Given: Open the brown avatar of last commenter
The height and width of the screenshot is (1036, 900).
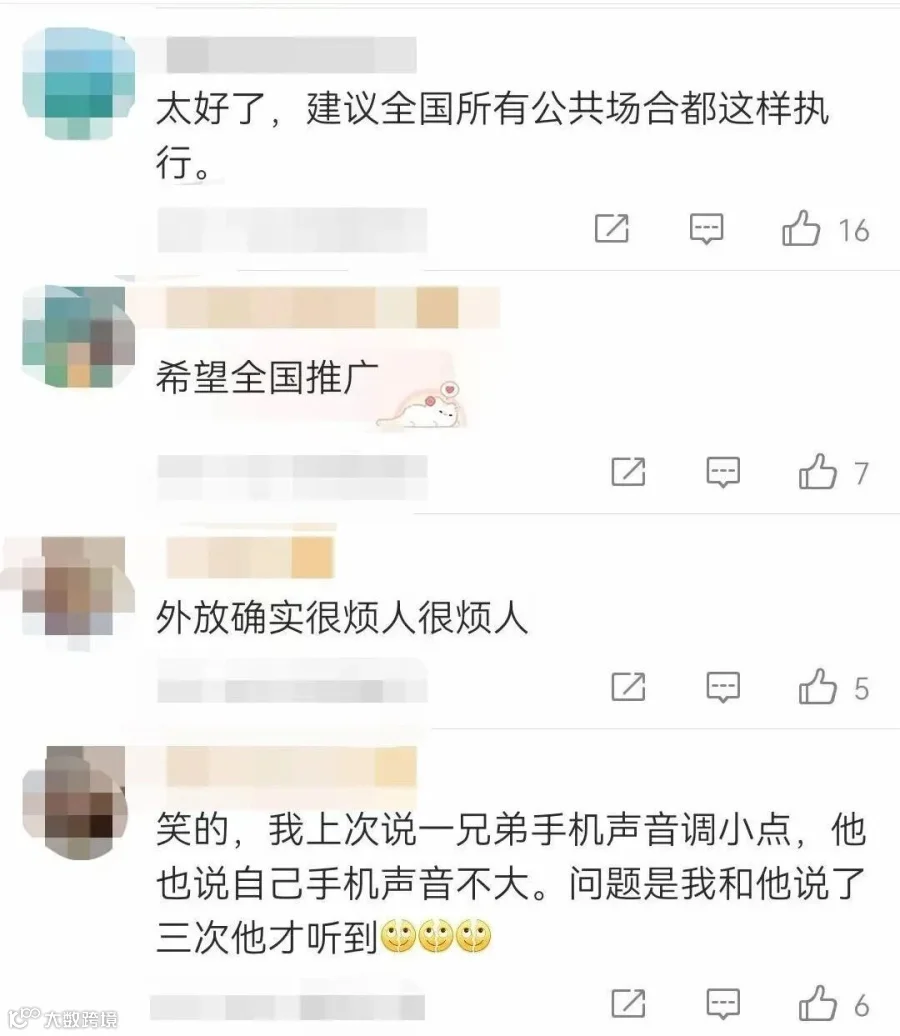Looking at the screenshot, I should [75, 802].
